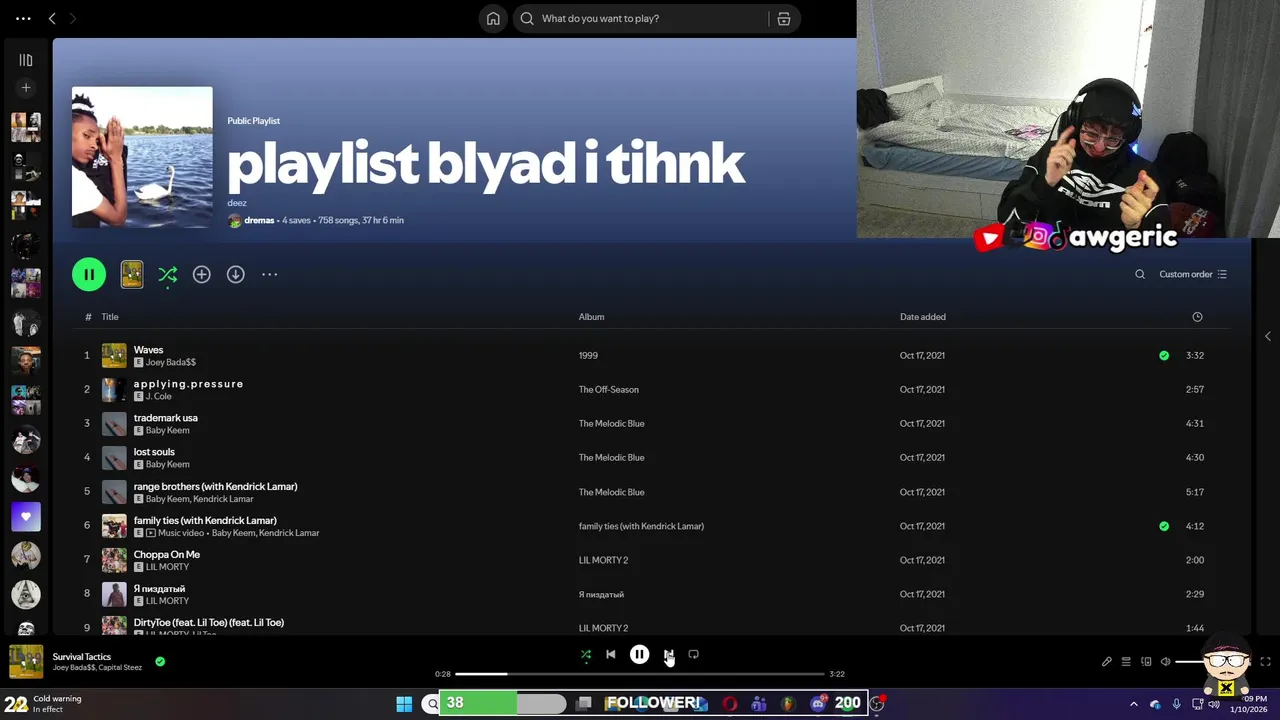Viewport: 1280px width, 720px height.
Task: Enter full screen mode
Action: click(1265, 662)
